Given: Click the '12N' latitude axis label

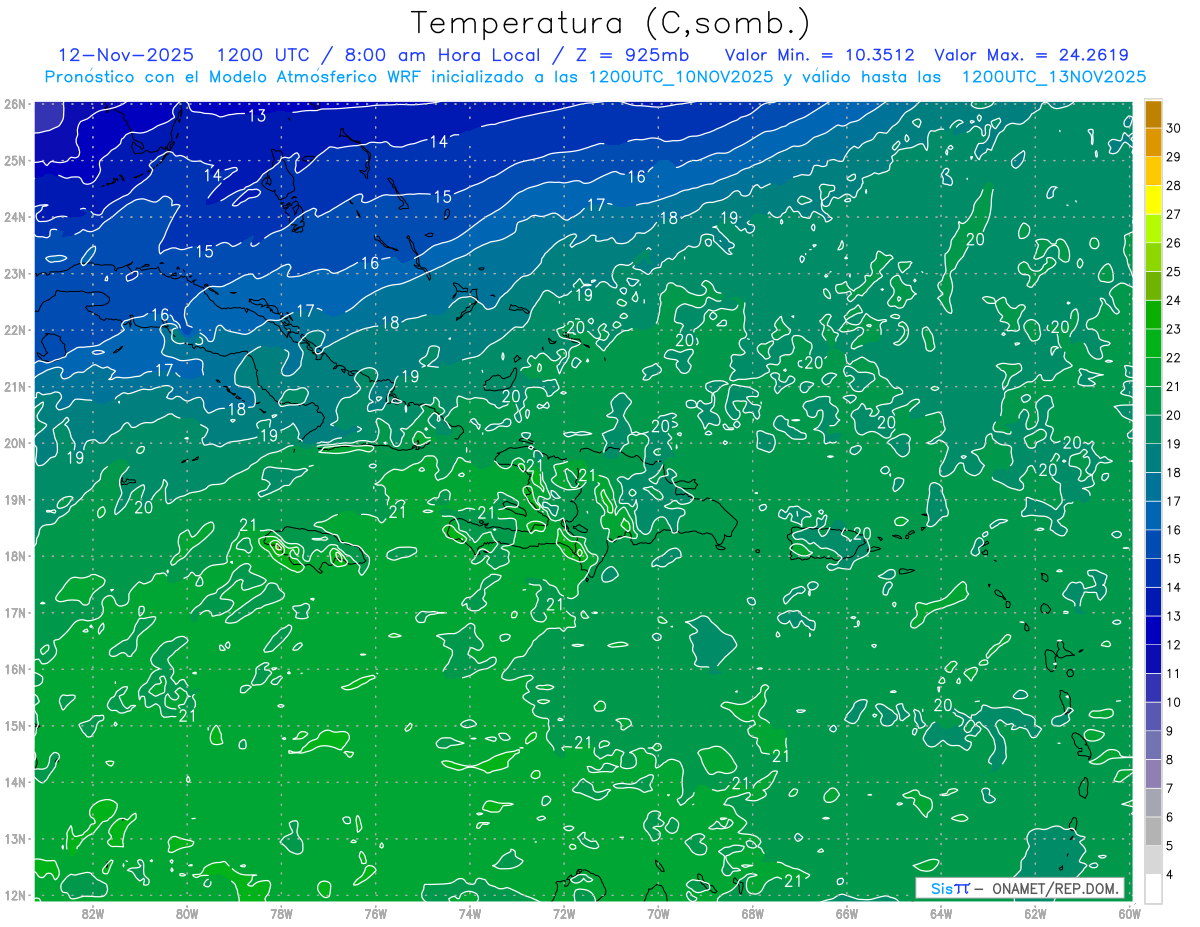Looking at the screenshot, I should coord(14,895).
